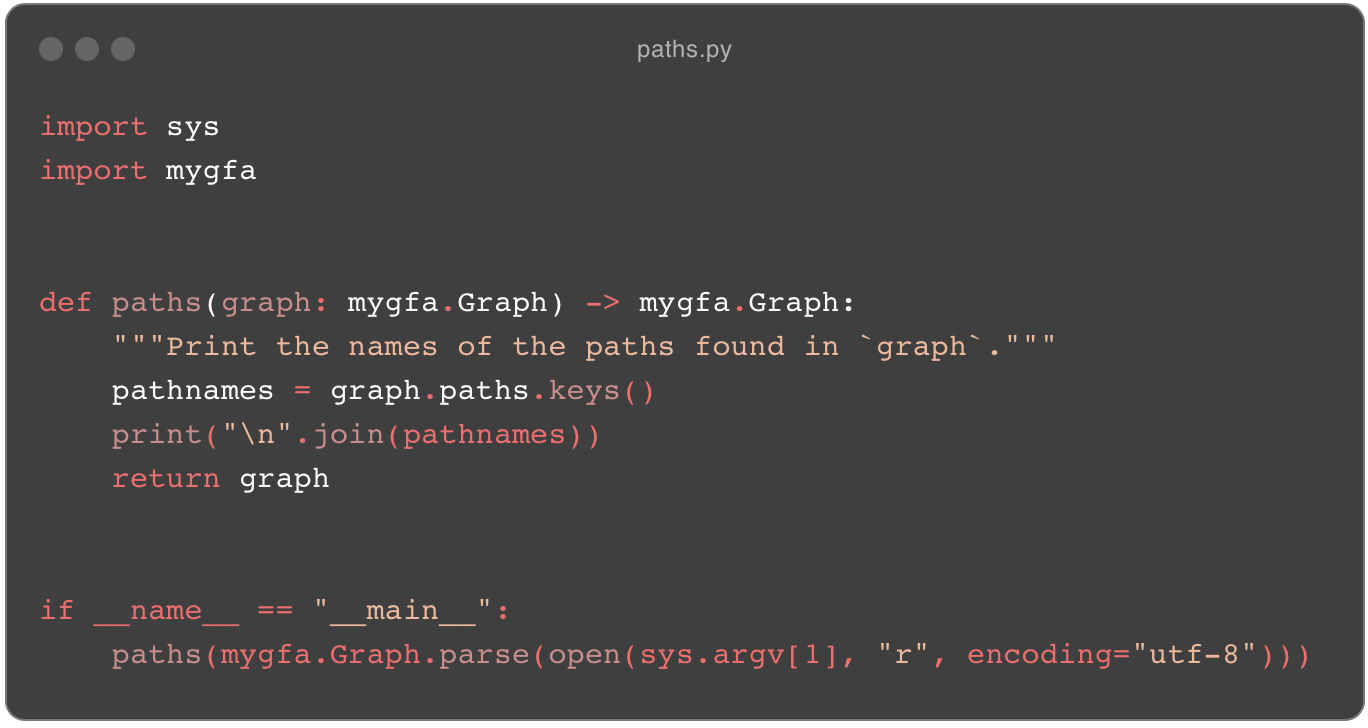Click the paths.py file title

(684, 49)
